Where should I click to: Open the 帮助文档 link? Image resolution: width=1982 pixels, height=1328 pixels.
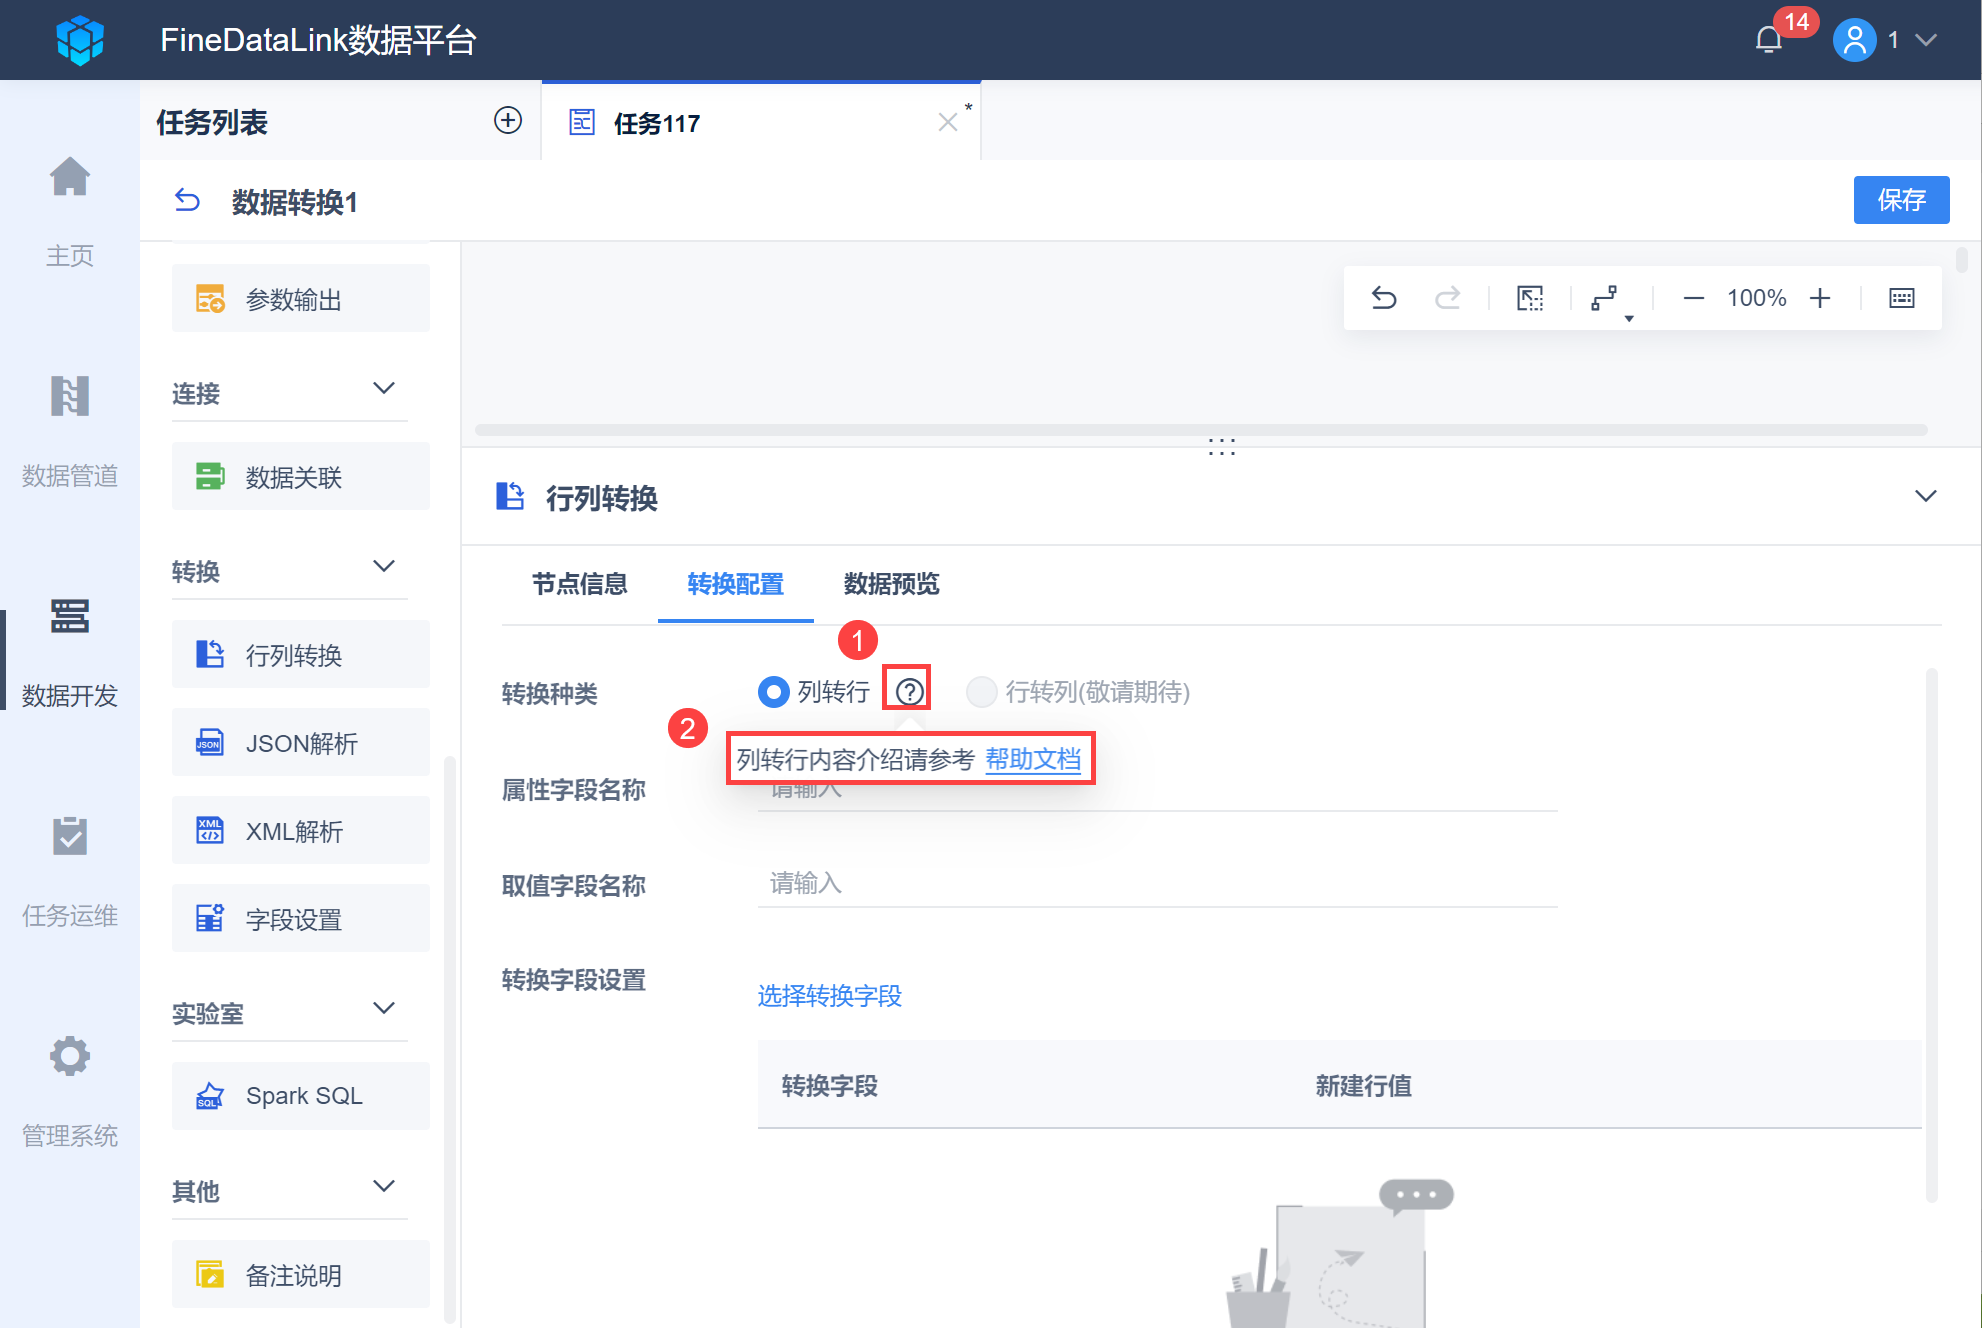(x=1033, y=759)
